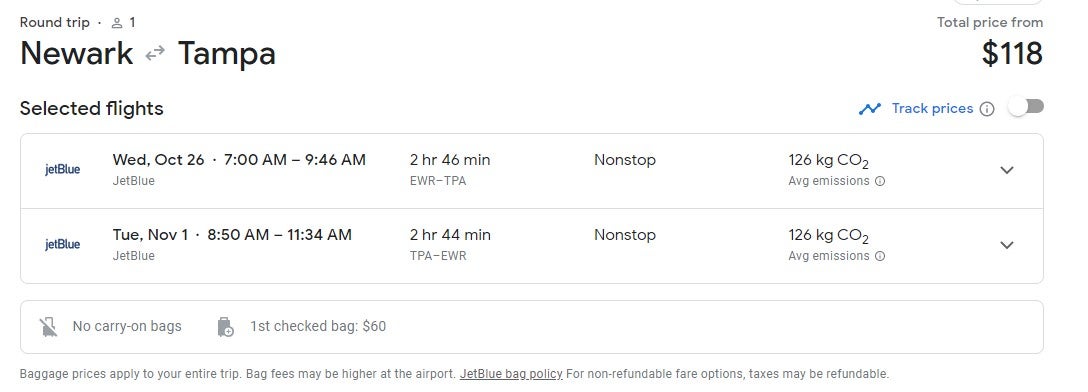Click the Selected flights heading

tap(92, 109)
